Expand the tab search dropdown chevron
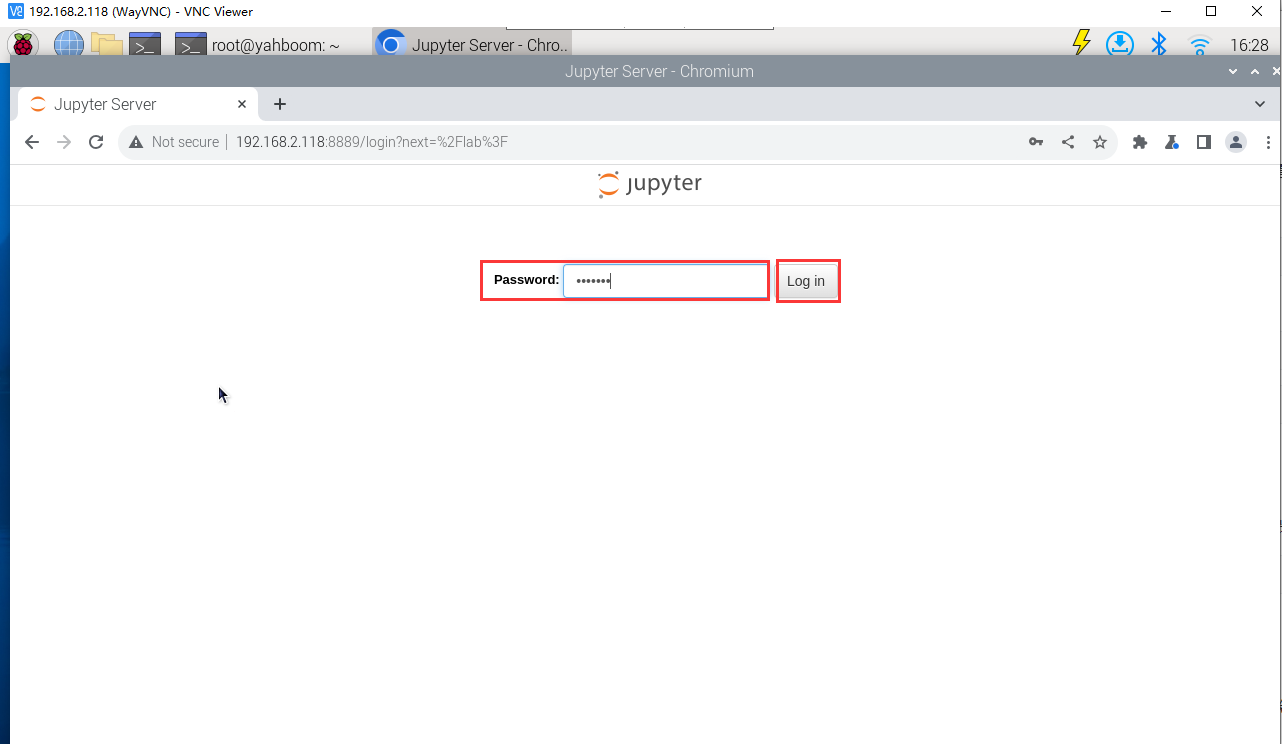The image size is (1282, 744). coord(1260,104)
